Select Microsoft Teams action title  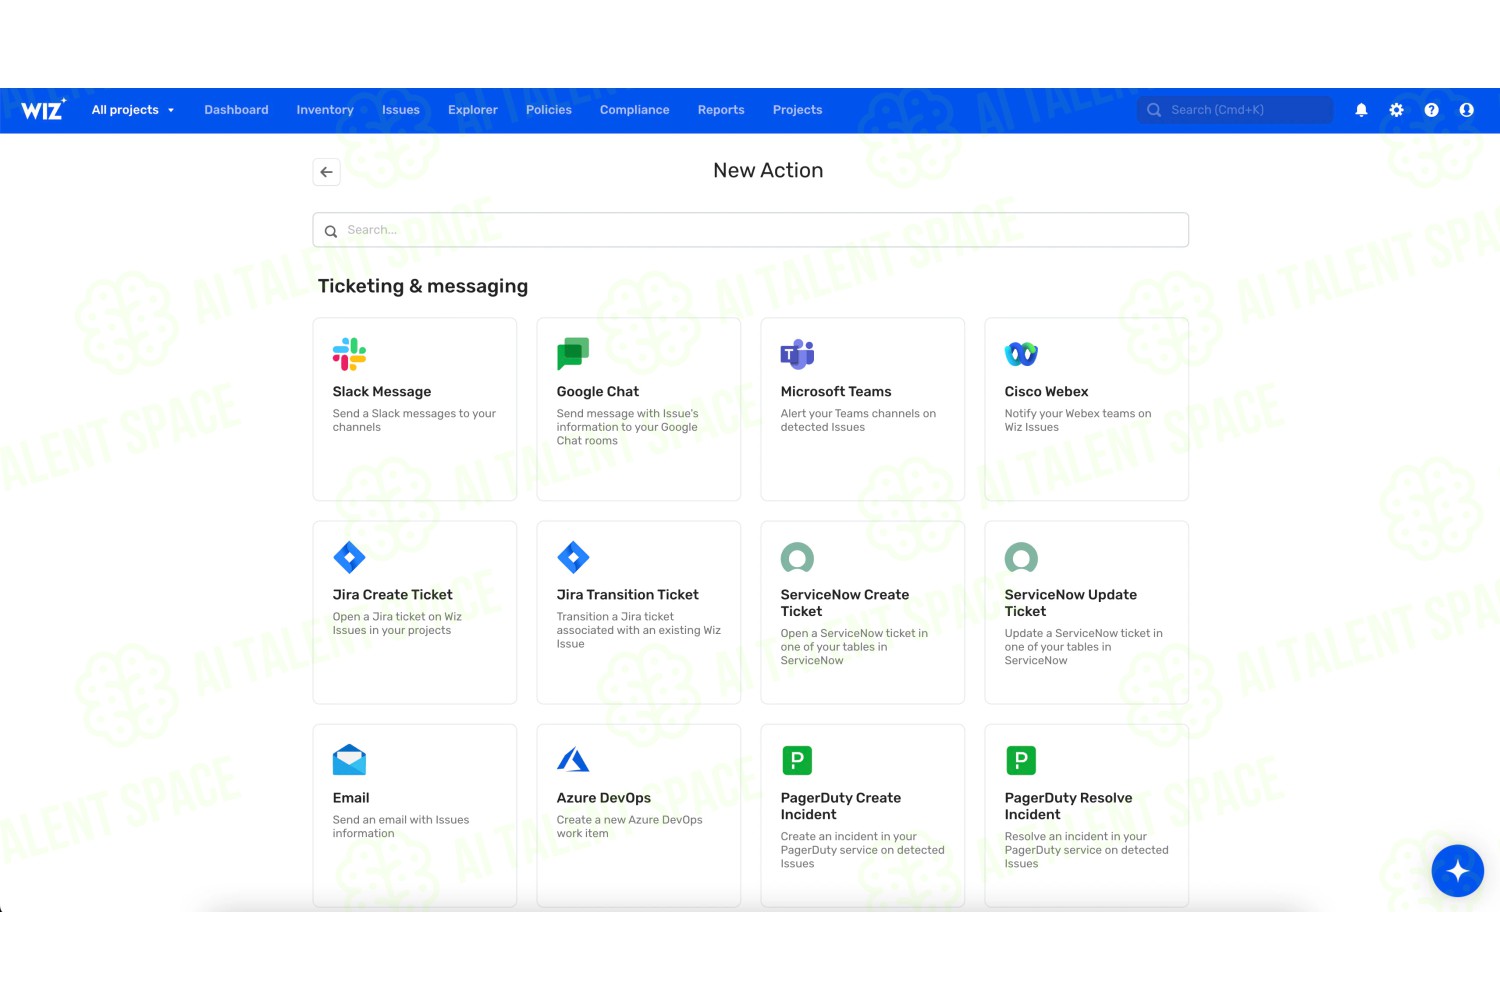(836, 392)
